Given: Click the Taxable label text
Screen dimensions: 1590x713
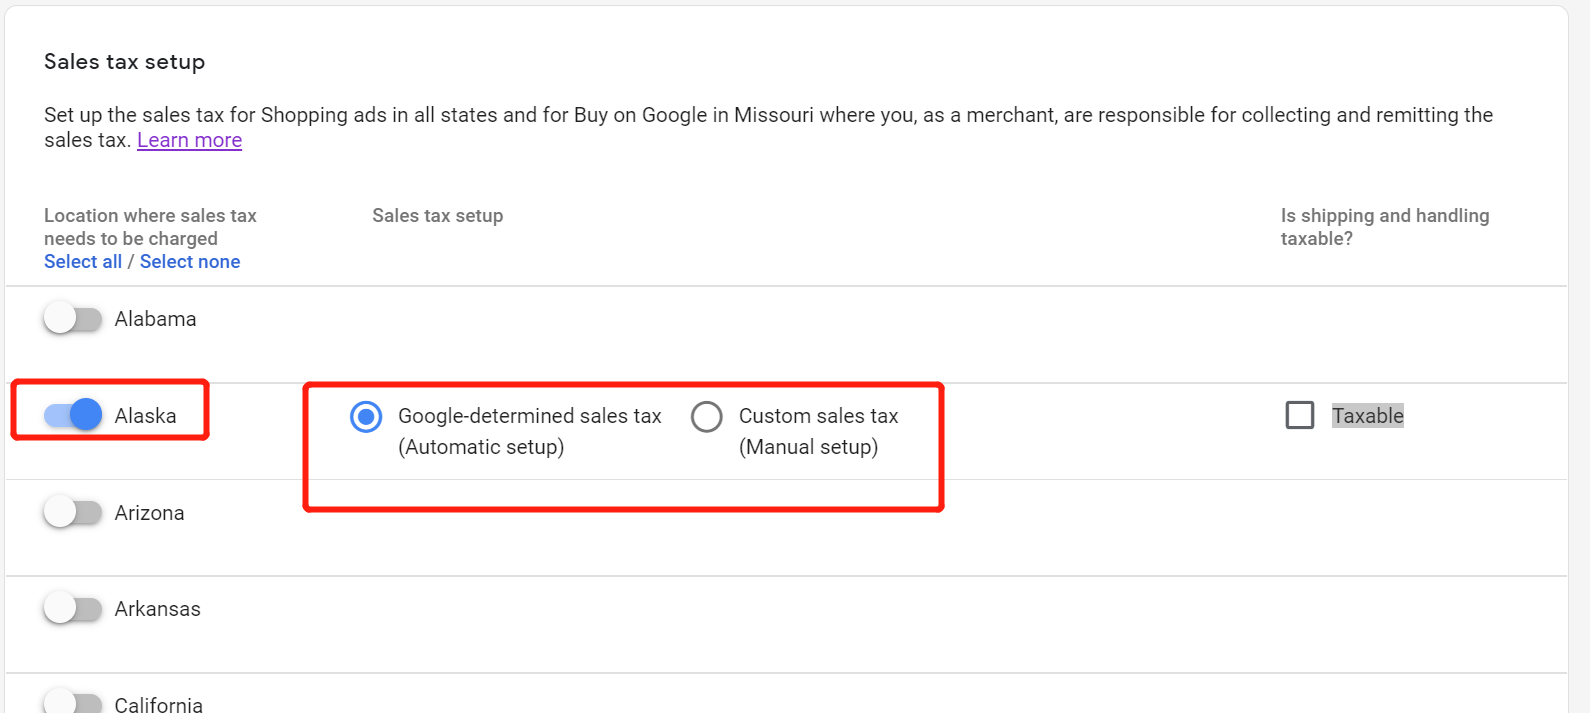Looking at the screenshot, I should (1367, 416).
